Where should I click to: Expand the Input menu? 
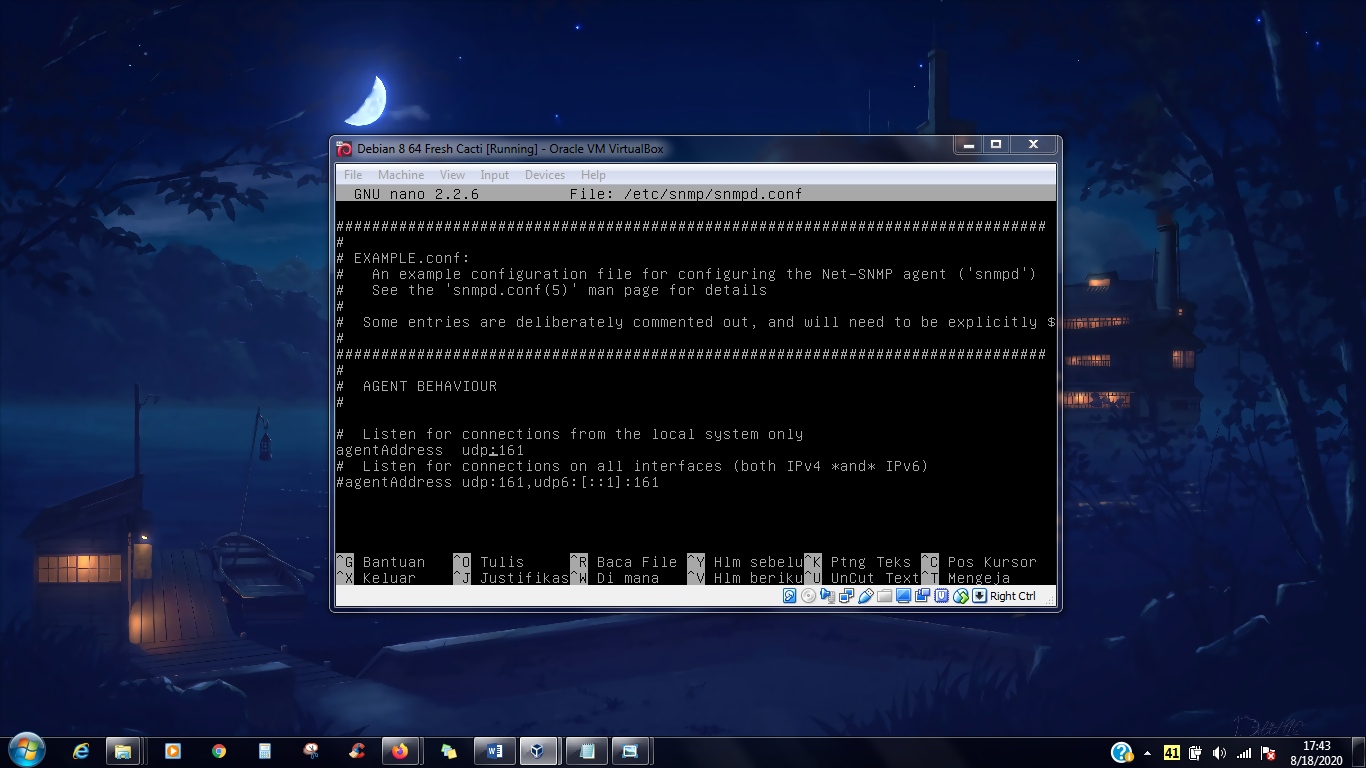point(495,175)
